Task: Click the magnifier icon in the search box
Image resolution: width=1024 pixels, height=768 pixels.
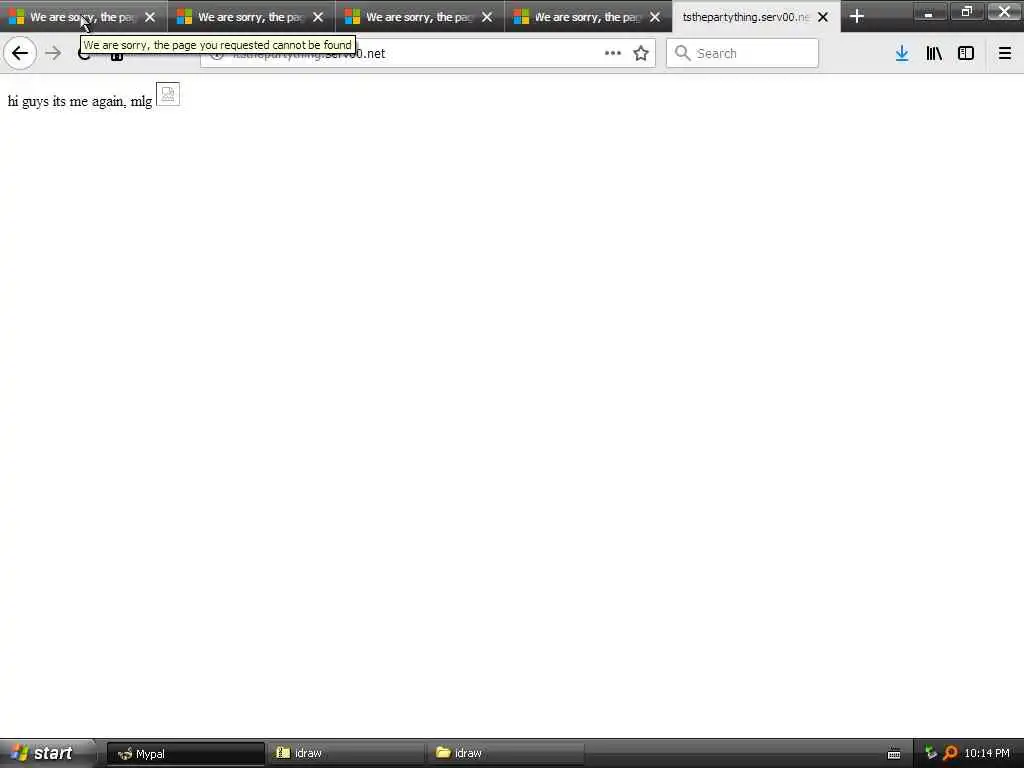Action: pos(682,53)
